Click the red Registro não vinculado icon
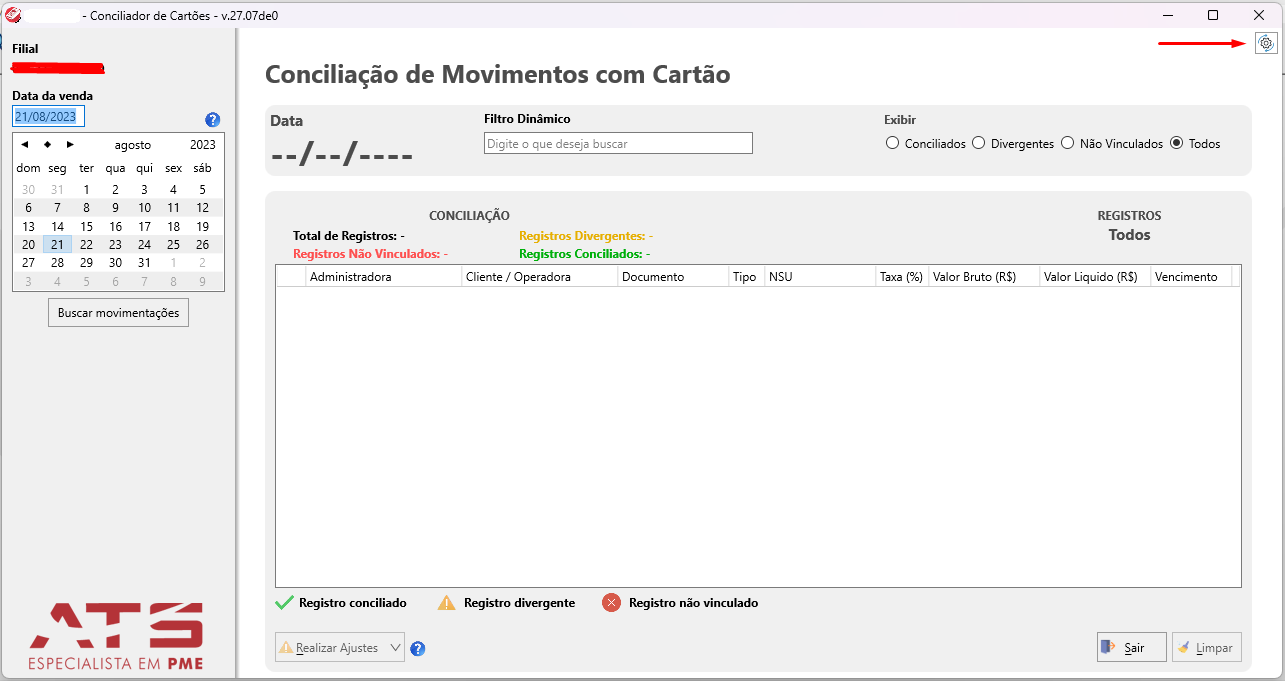Screen dimensions: 1285x681 tap(612, 603)
